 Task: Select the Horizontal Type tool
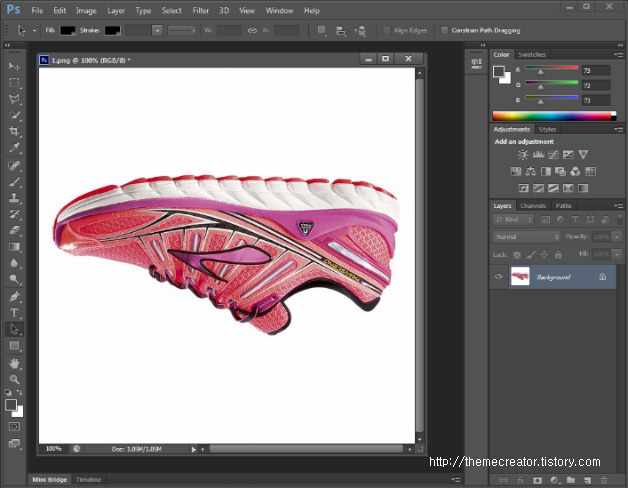tap(14, 313)
